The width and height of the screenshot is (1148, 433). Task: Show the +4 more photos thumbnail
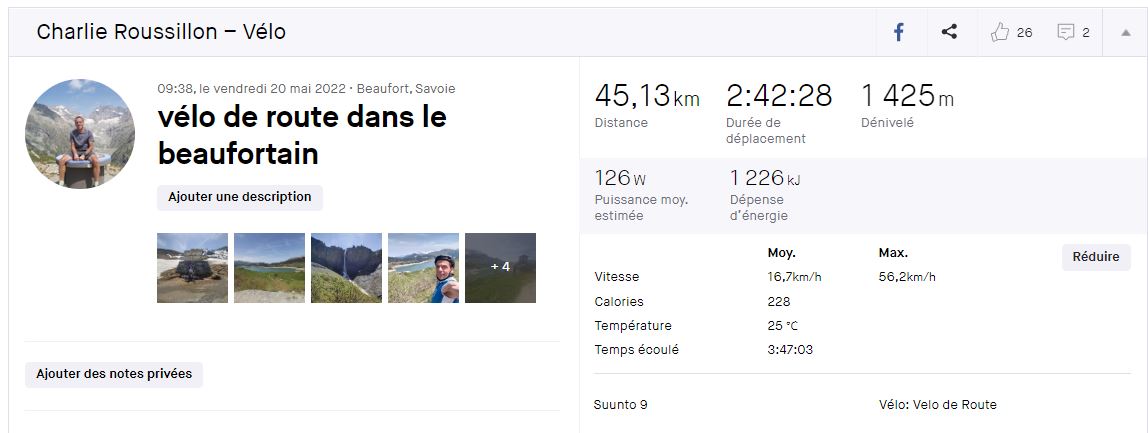[500, 268]
